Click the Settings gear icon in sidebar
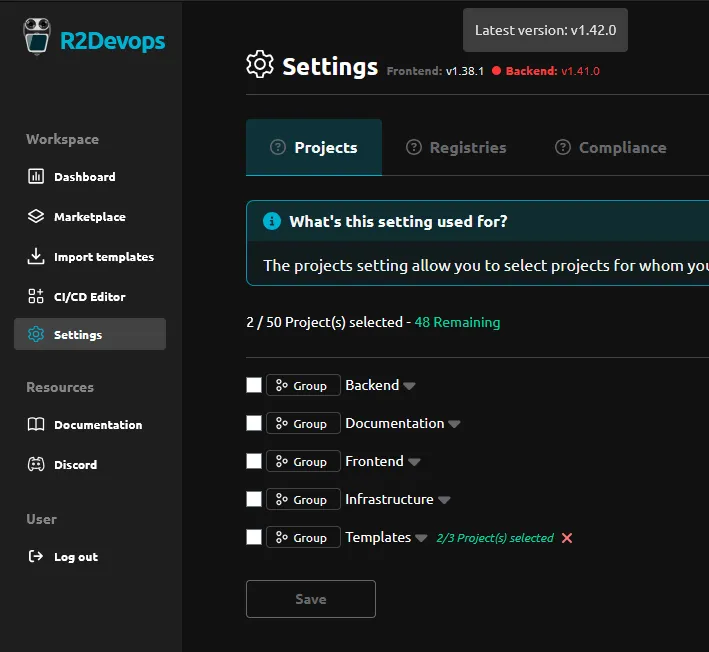This screenshot has width=709, height=652. point(36,334)
